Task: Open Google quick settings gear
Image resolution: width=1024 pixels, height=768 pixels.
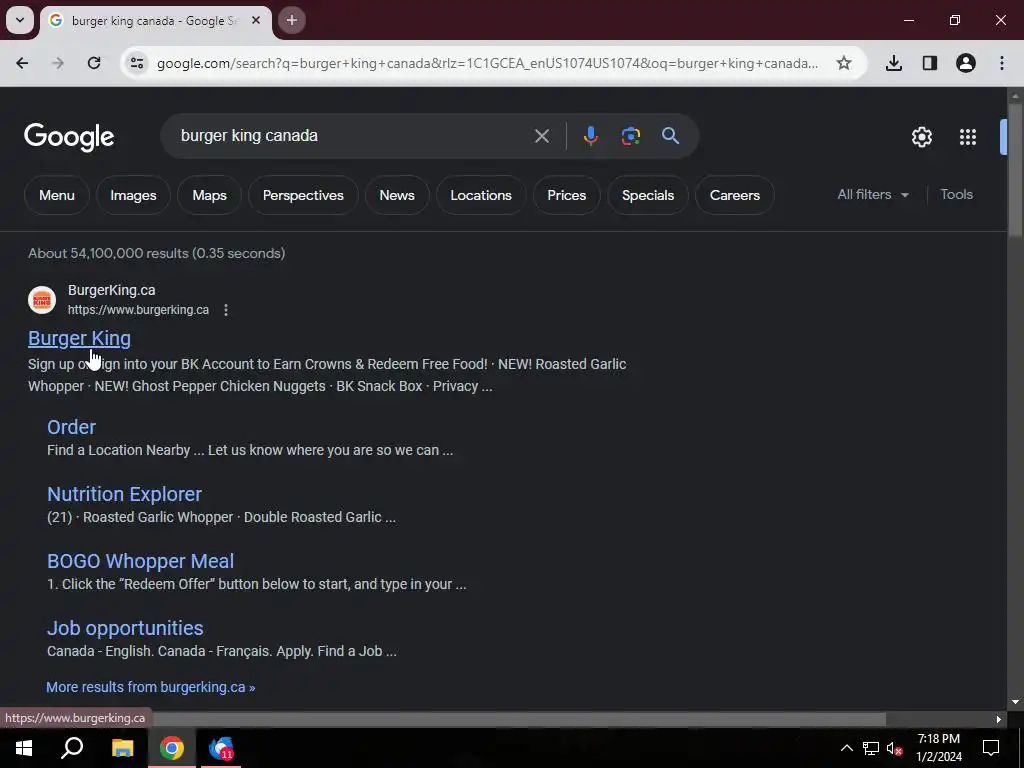Action: click(x=921, y=137)
